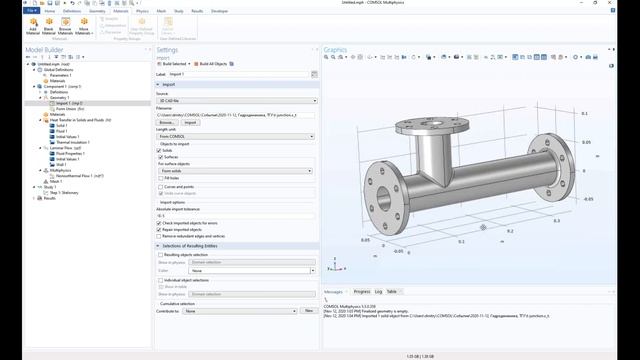Click the Browse... button
Image resolution: width=640 pixels, height=360 pixels.
click(167, 122)
